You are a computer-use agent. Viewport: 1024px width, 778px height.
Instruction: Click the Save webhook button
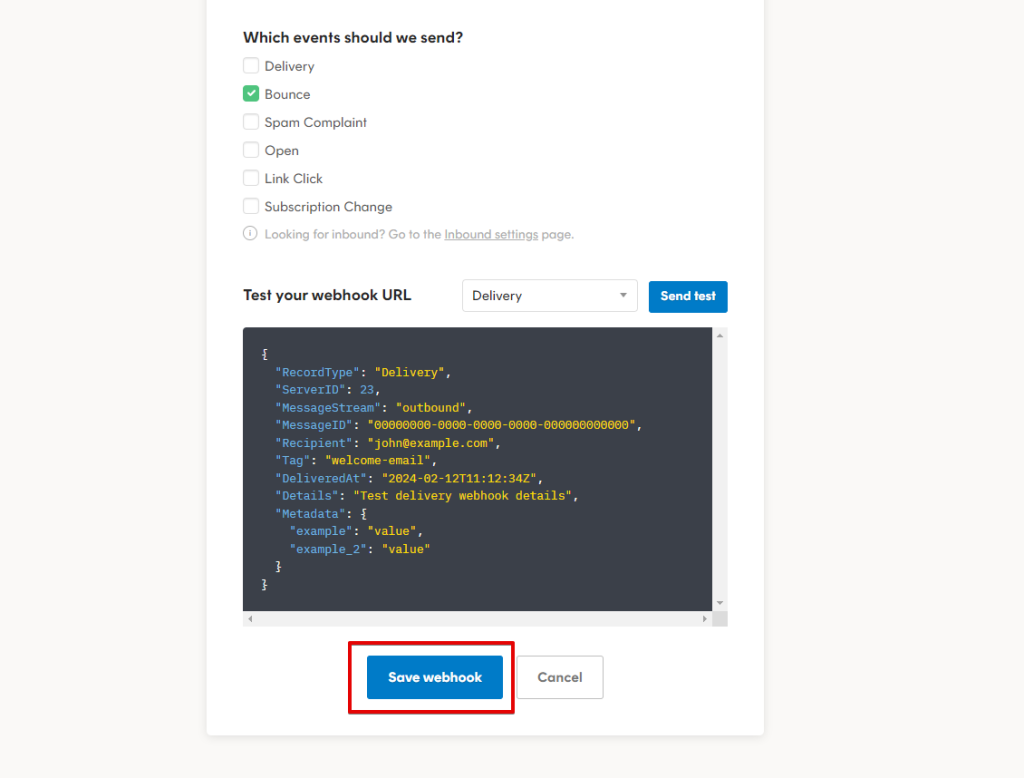click(x=435, y=677)
